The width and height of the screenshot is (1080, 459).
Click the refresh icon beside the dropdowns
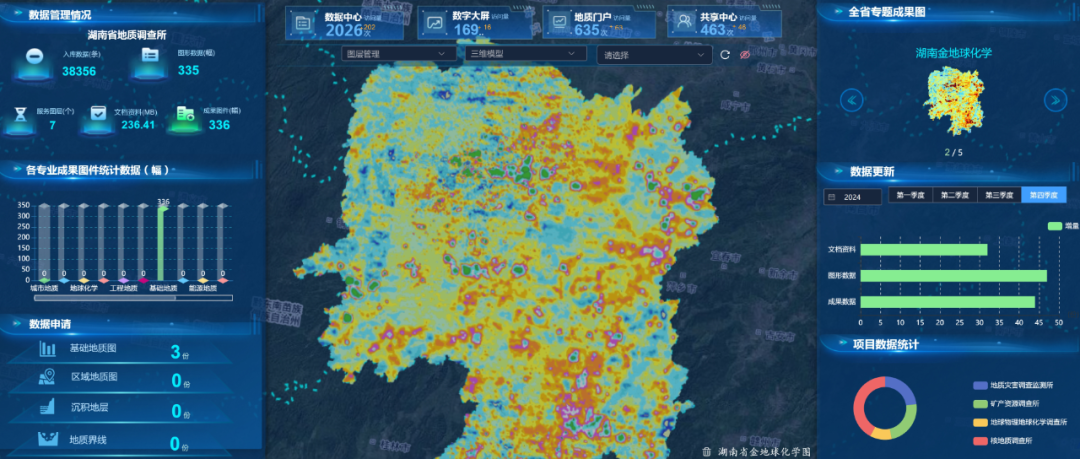(x=725, y=54)
